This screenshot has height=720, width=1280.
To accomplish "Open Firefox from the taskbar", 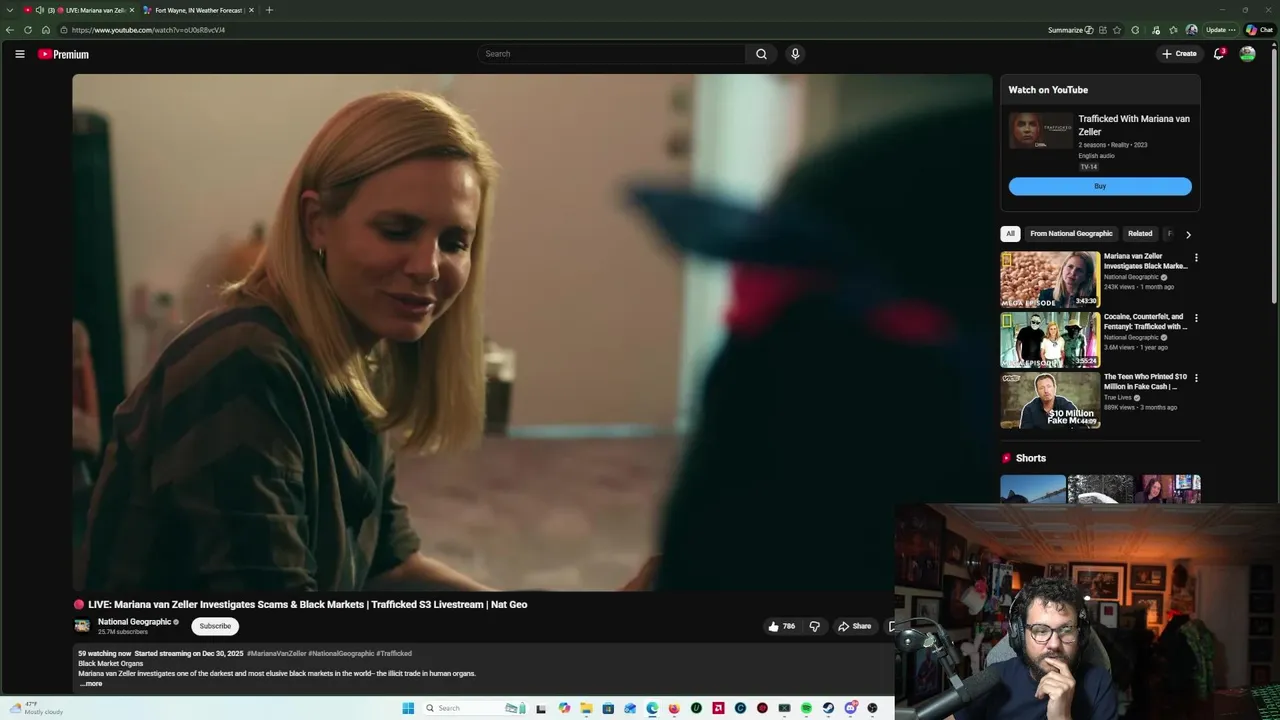I will 674,708.
